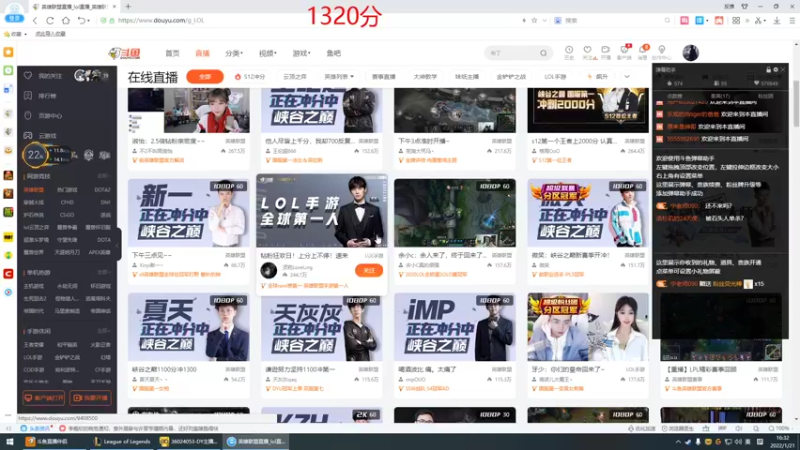Viewport: 800px width, 450px height.
Task: Open the browser downloads icon
Action: (777, 20)
